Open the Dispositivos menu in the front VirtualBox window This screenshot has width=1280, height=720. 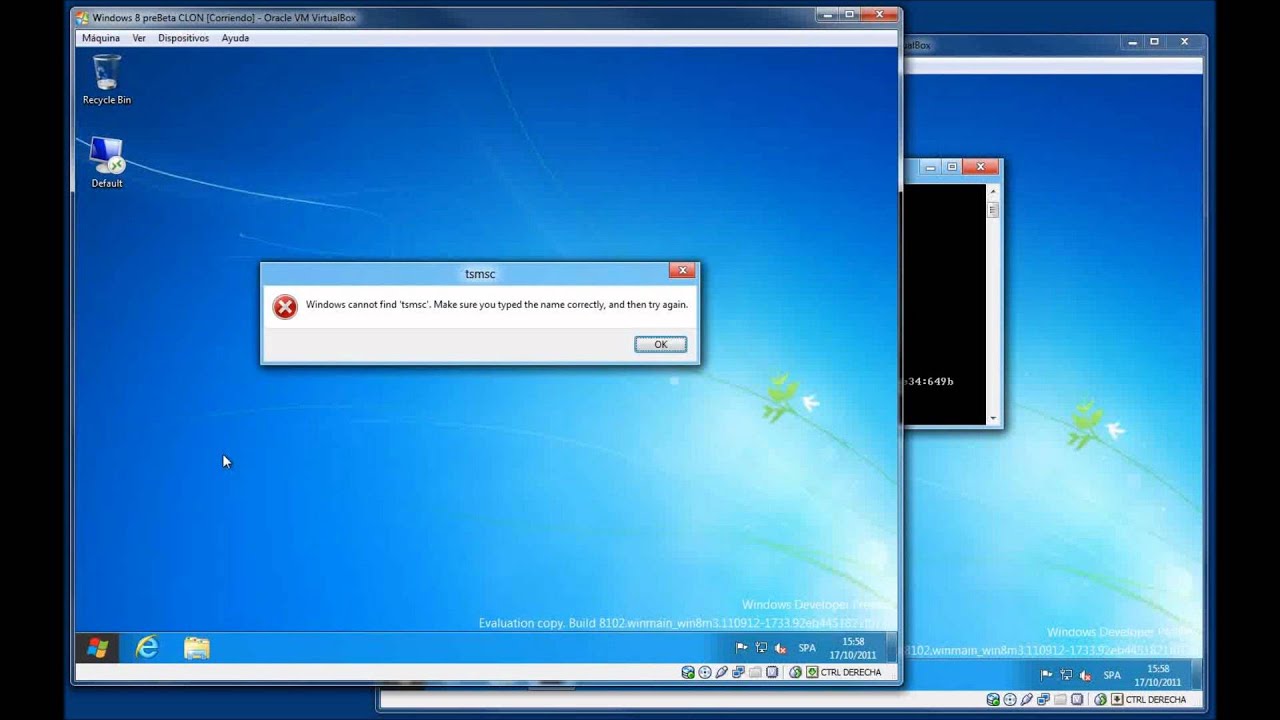click(x=183, y=38)
